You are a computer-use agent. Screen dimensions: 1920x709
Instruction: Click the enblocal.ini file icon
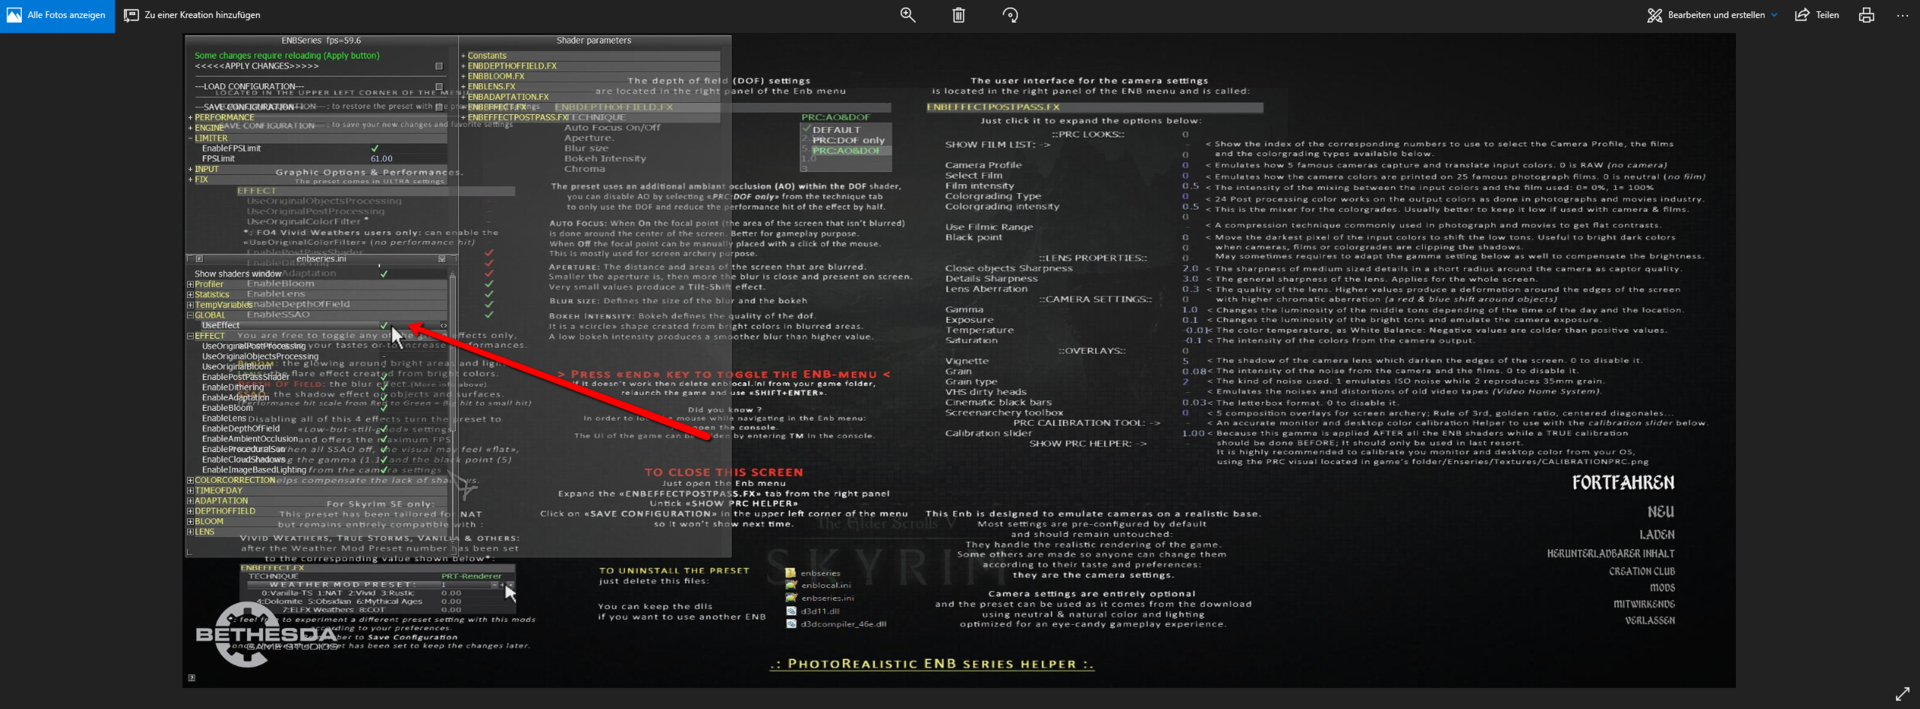tap(790, 586)
